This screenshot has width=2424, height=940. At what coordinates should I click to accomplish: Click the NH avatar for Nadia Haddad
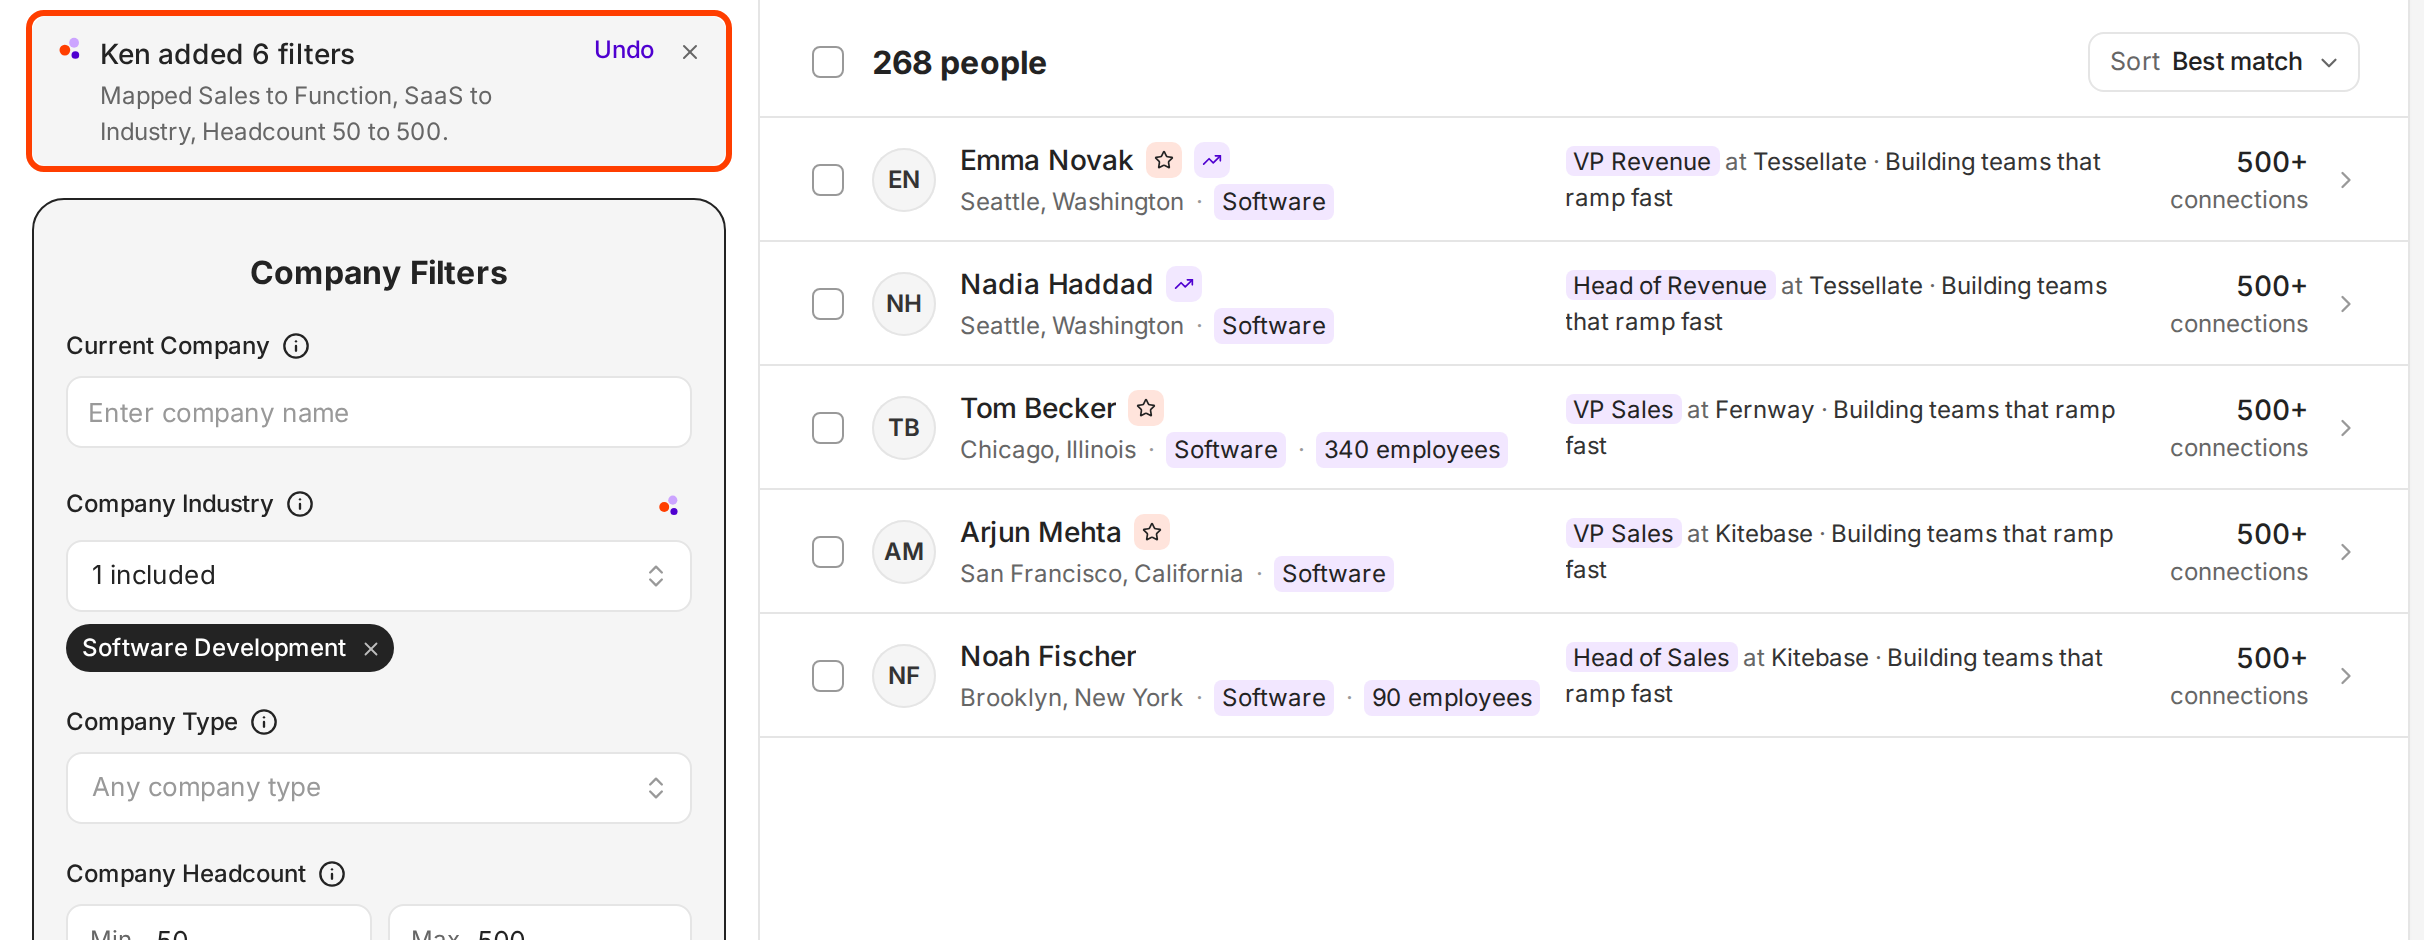(x=904, y=304)
